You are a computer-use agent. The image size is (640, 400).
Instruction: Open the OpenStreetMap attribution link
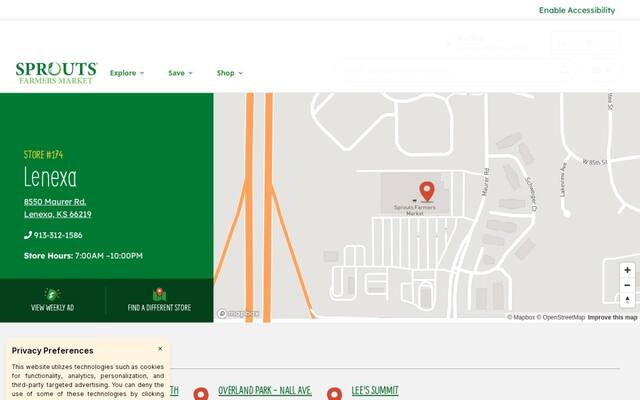[560, 317]
